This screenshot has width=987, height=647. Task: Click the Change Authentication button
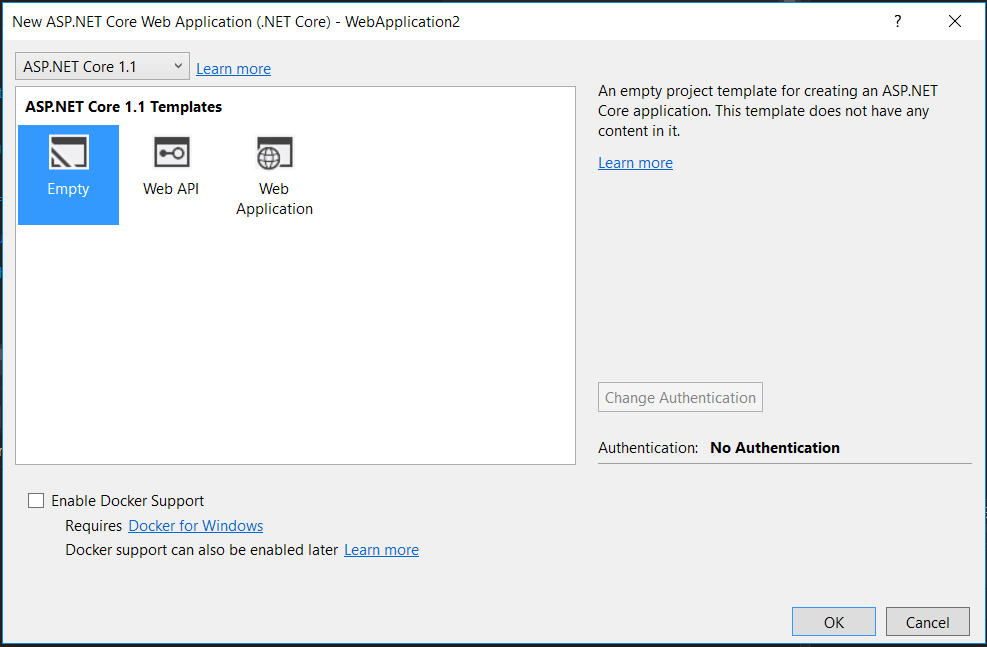680,397
